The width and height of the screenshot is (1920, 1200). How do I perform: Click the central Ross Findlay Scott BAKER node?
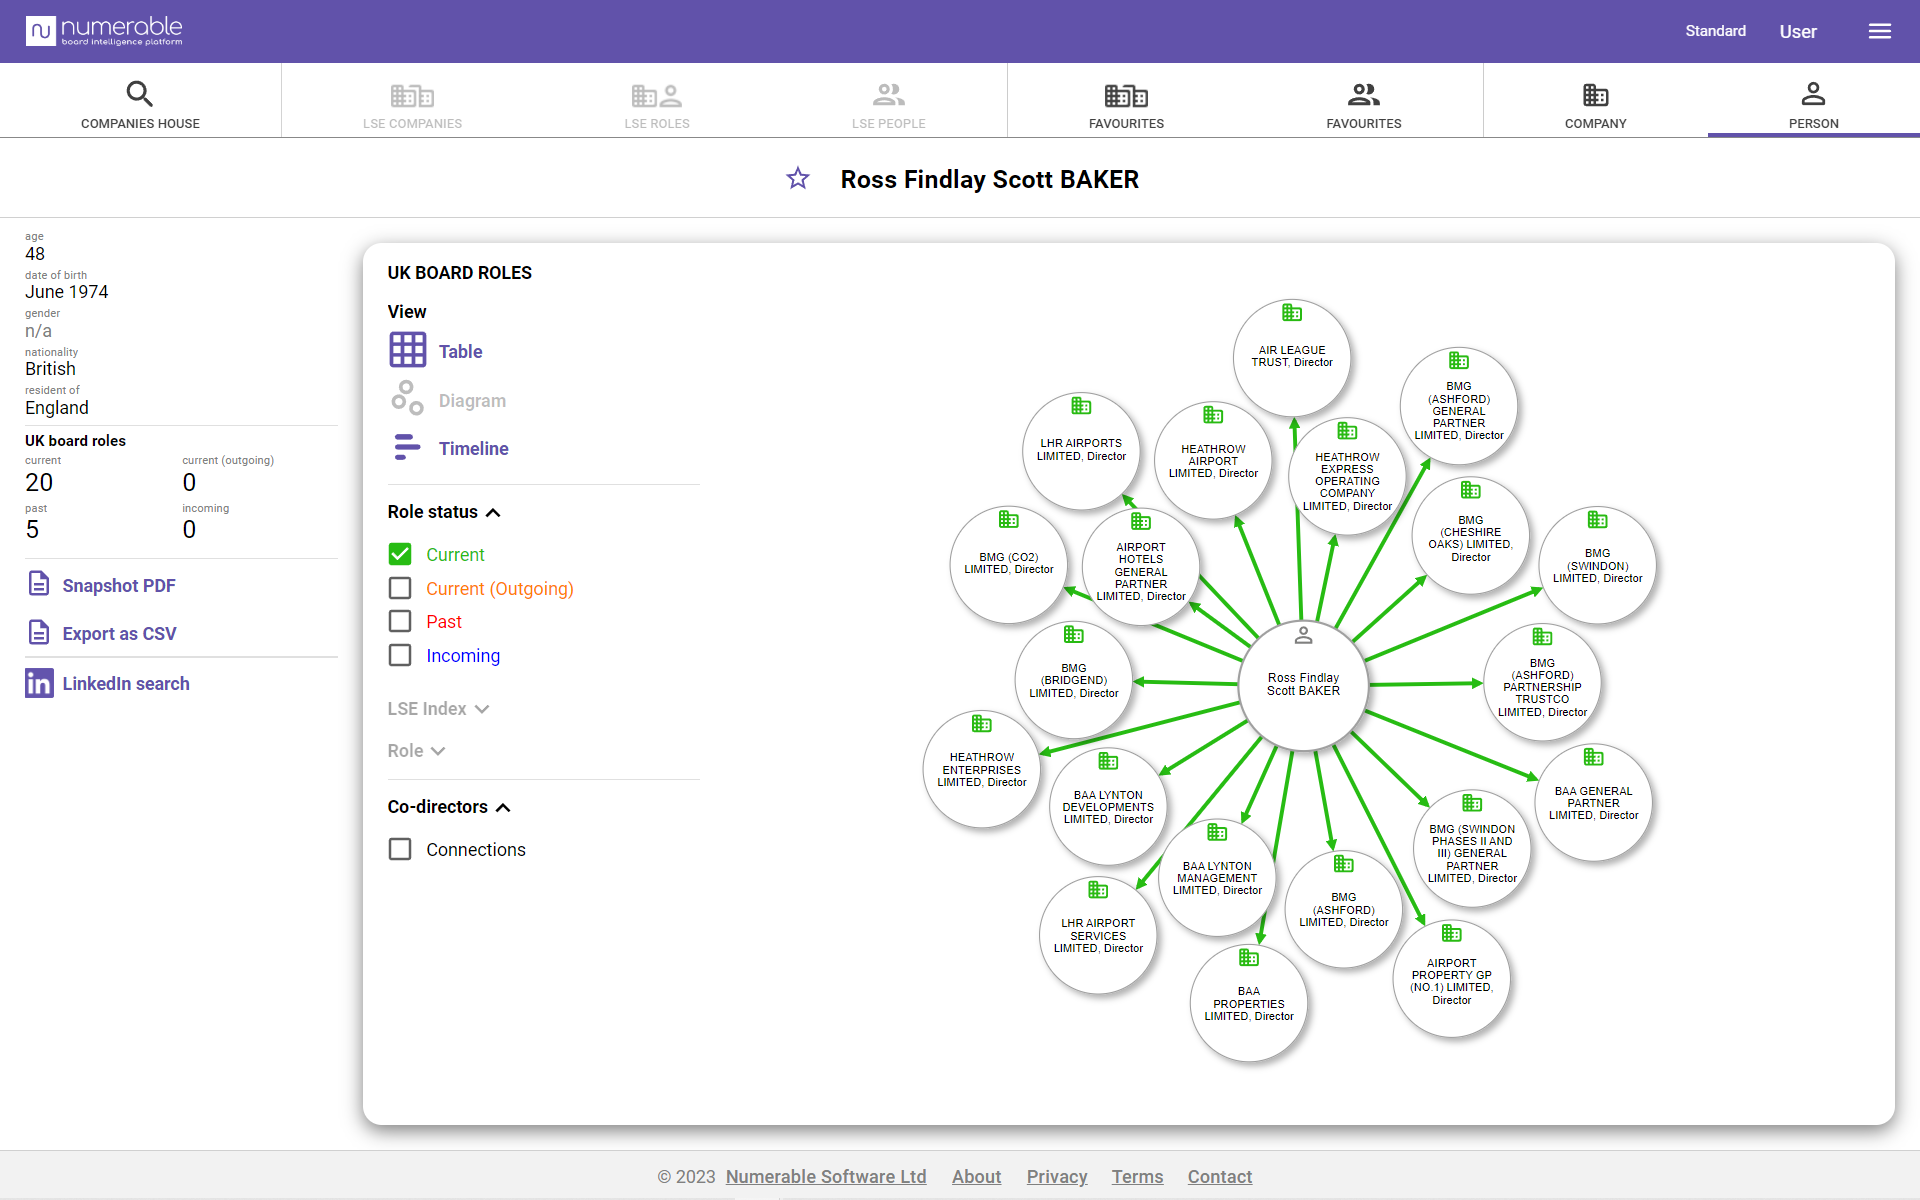[1303, 684]
